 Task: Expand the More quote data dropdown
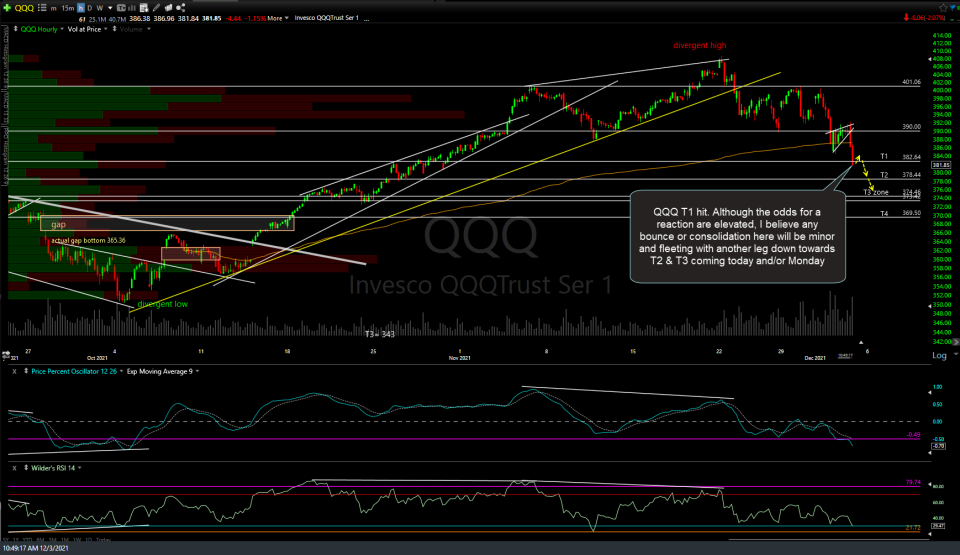278,18
